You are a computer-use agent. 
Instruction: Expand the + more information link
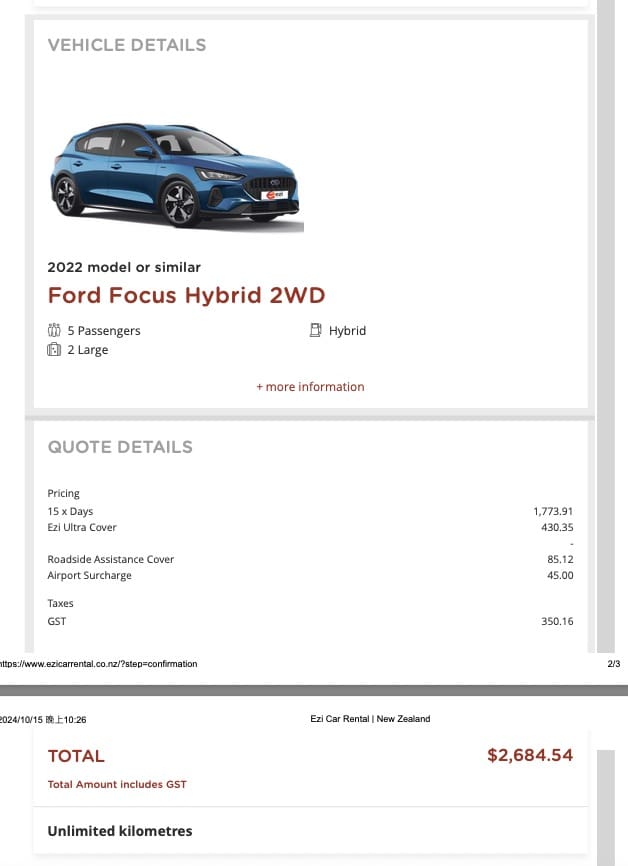tap(310, 387)
